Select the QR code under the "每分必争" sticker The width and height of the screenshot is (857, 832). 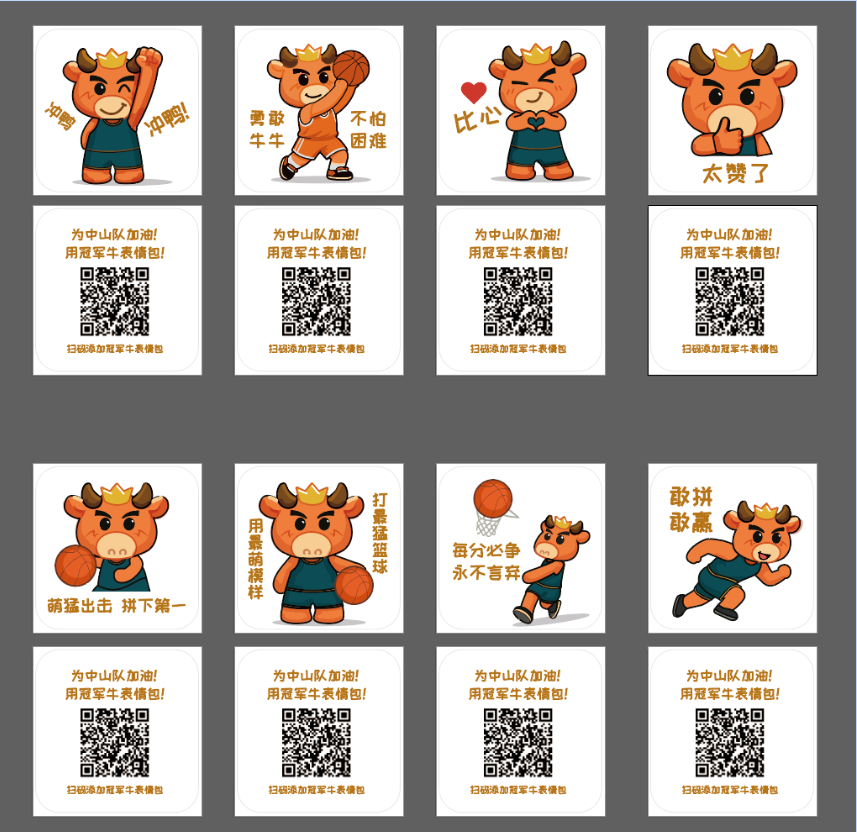click(518, 743)
